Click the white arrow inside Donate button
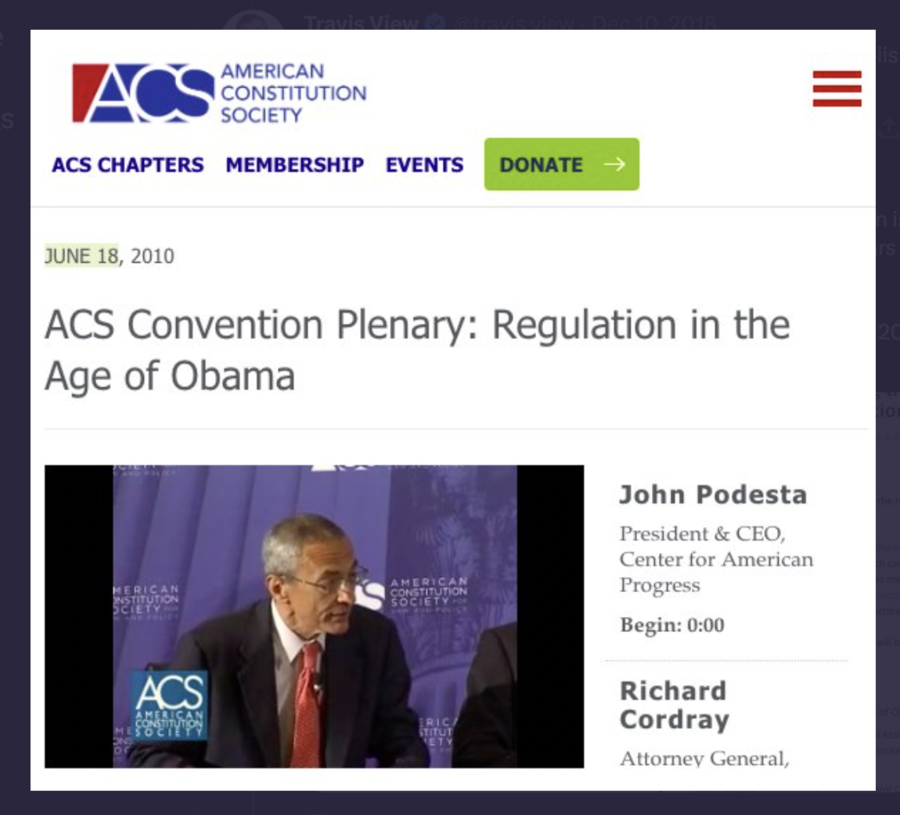Image resolution: width=900 pixels, height=815 pixels. pos(615,164)
